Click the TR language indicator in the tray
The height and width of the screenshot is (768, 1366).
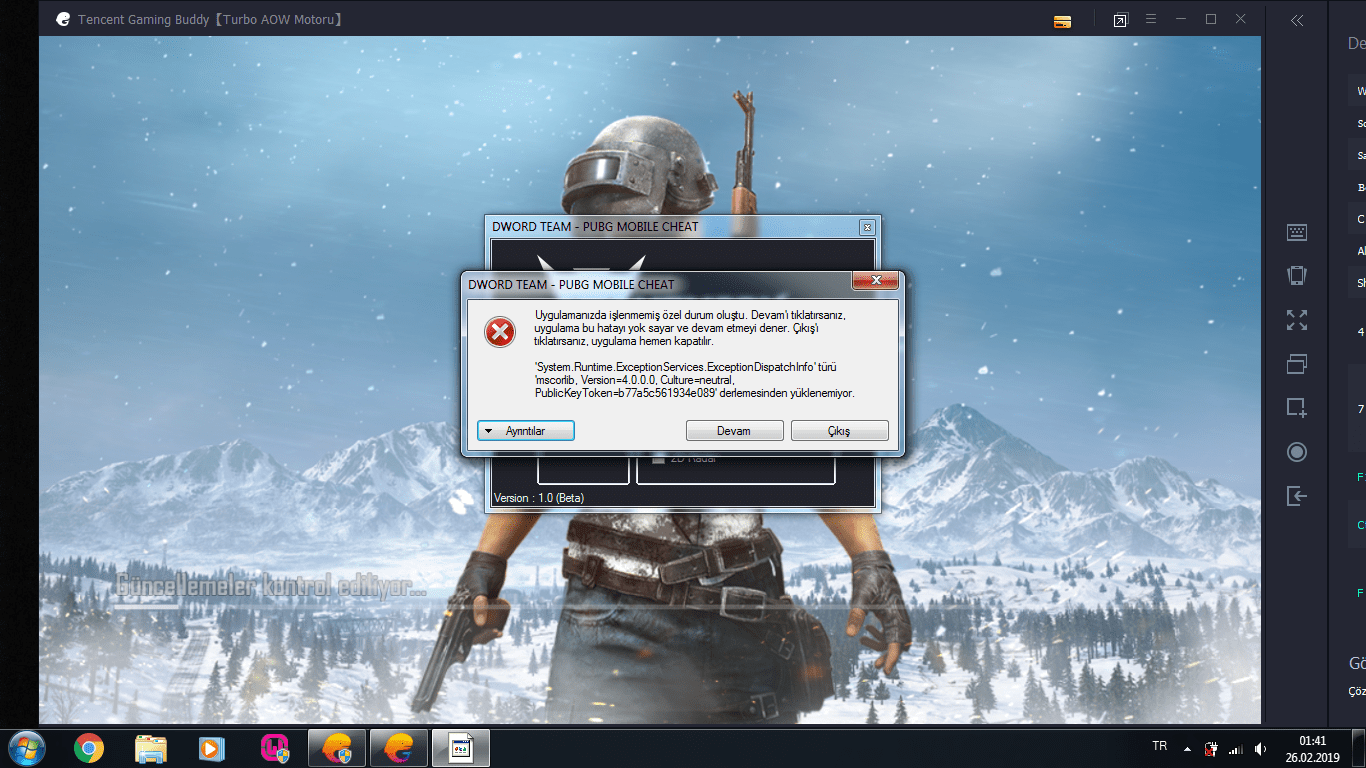[x=1160, y=747]
